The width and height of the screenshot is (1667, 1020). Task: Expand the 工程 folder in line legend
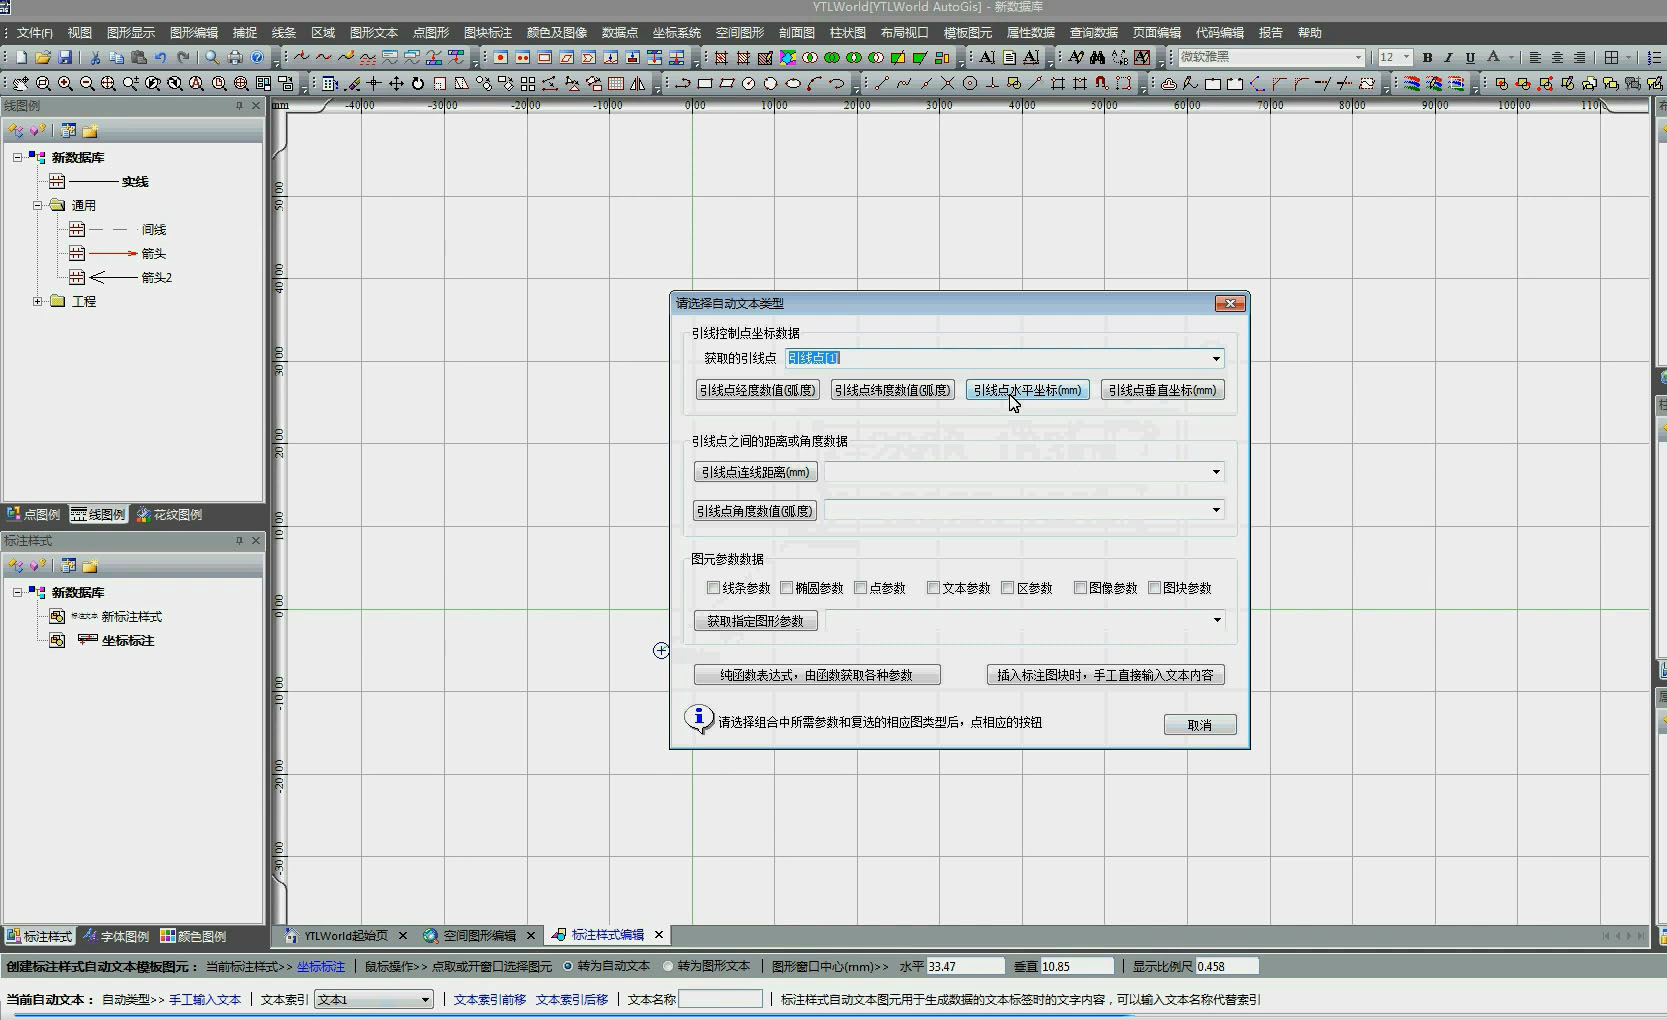38,301
